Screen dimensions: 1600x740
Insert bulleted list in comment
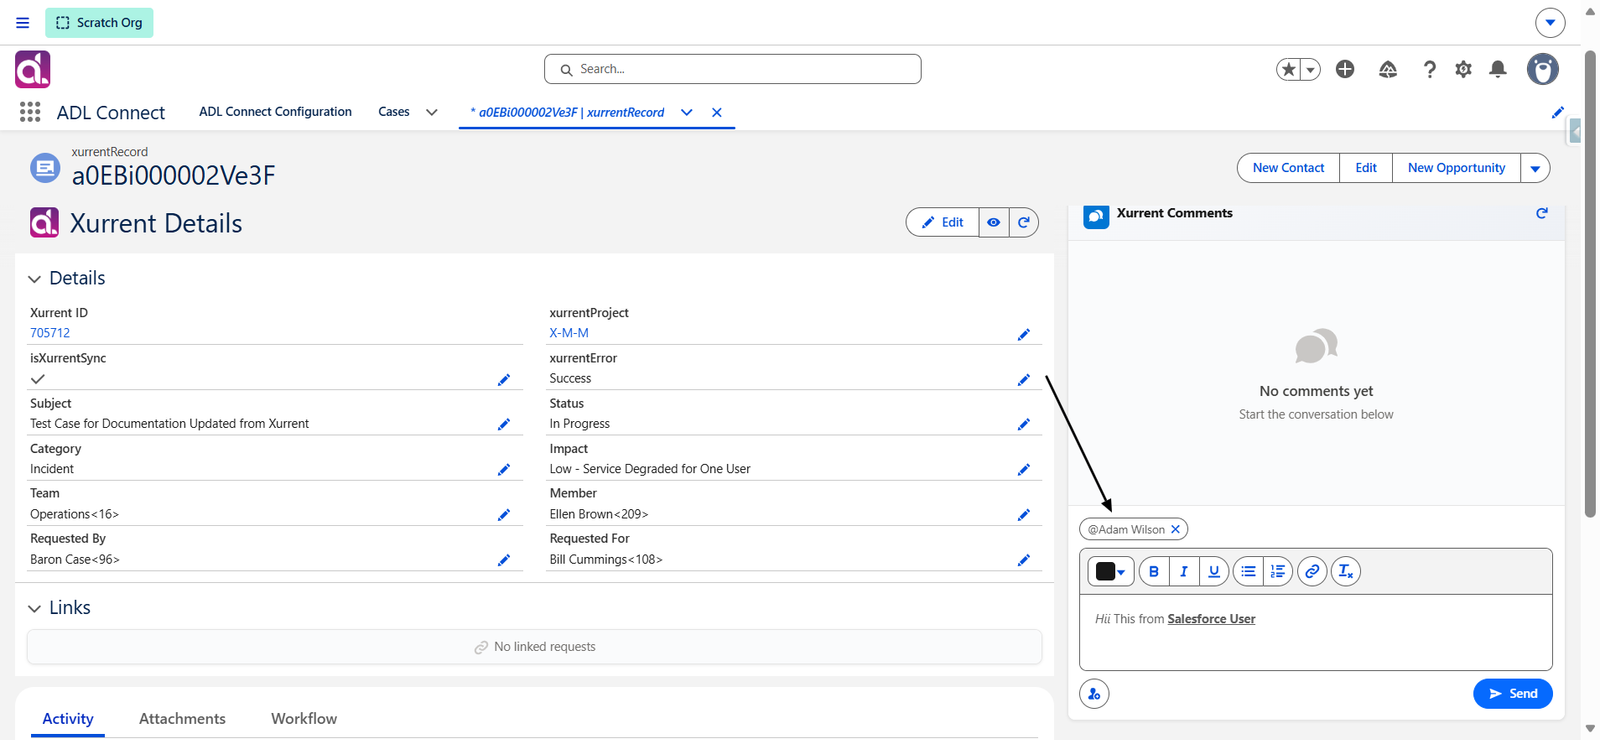tap(1248, 571)
